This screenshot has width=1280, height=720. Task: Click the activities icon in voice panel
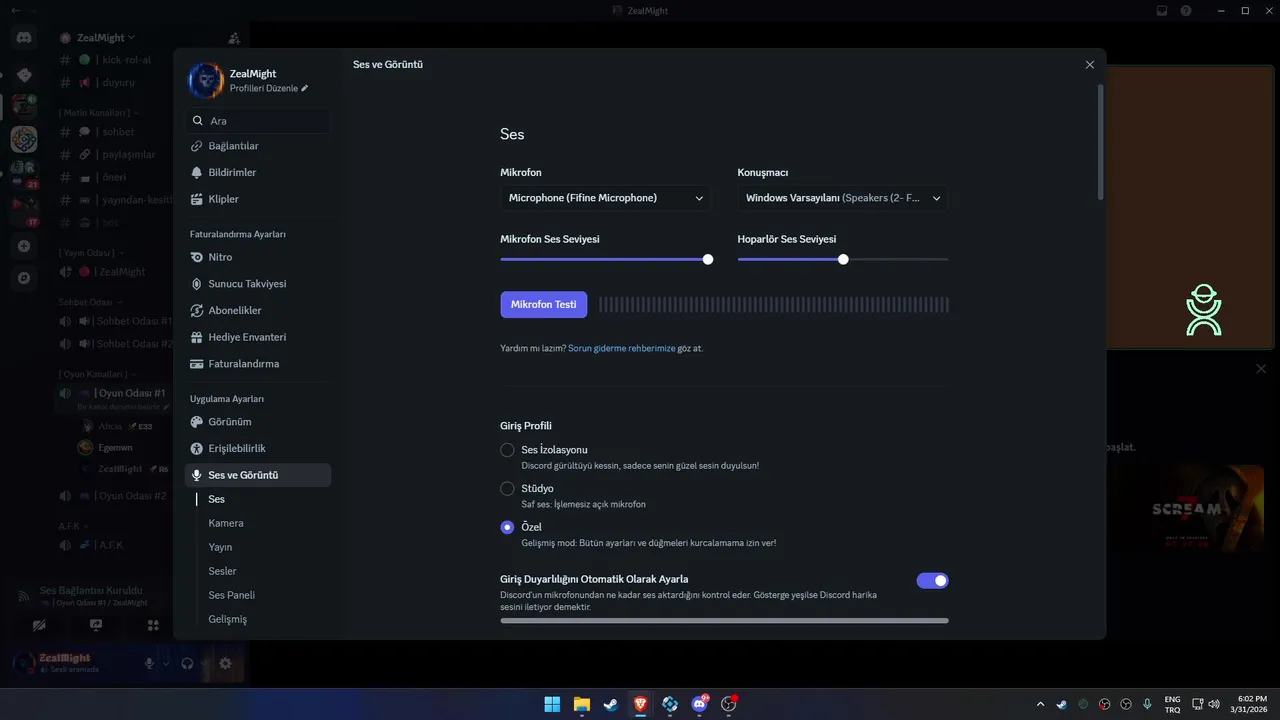click(153, 625)
